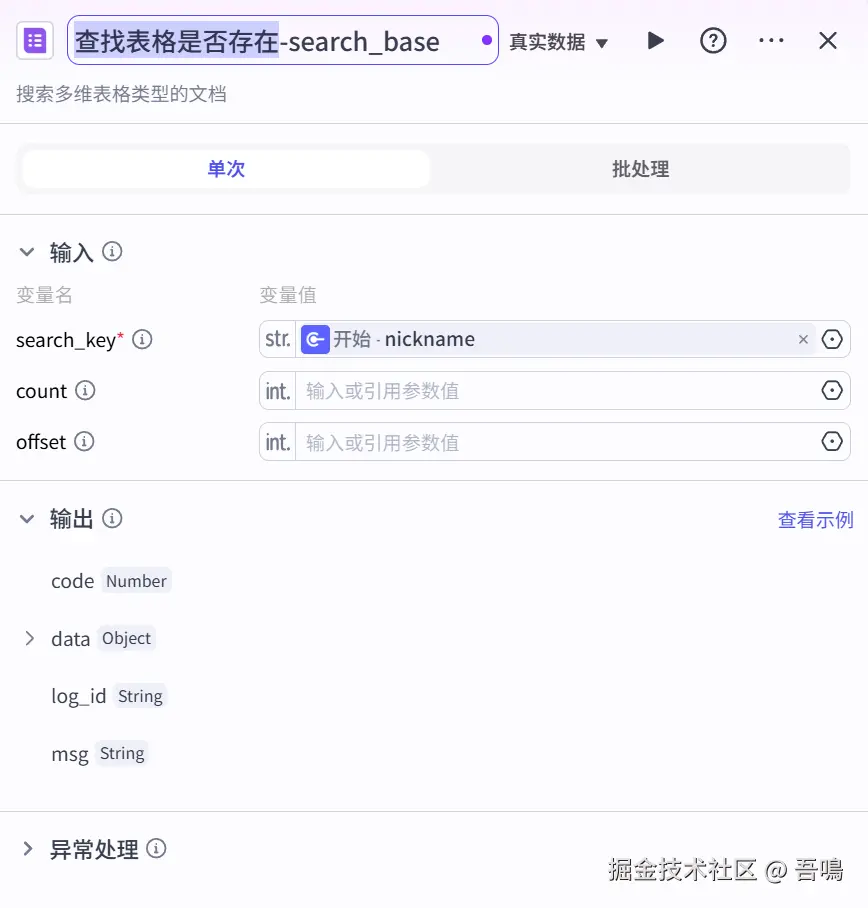Open help question mark icon
The image size is (868, 908).
point(713,41)
